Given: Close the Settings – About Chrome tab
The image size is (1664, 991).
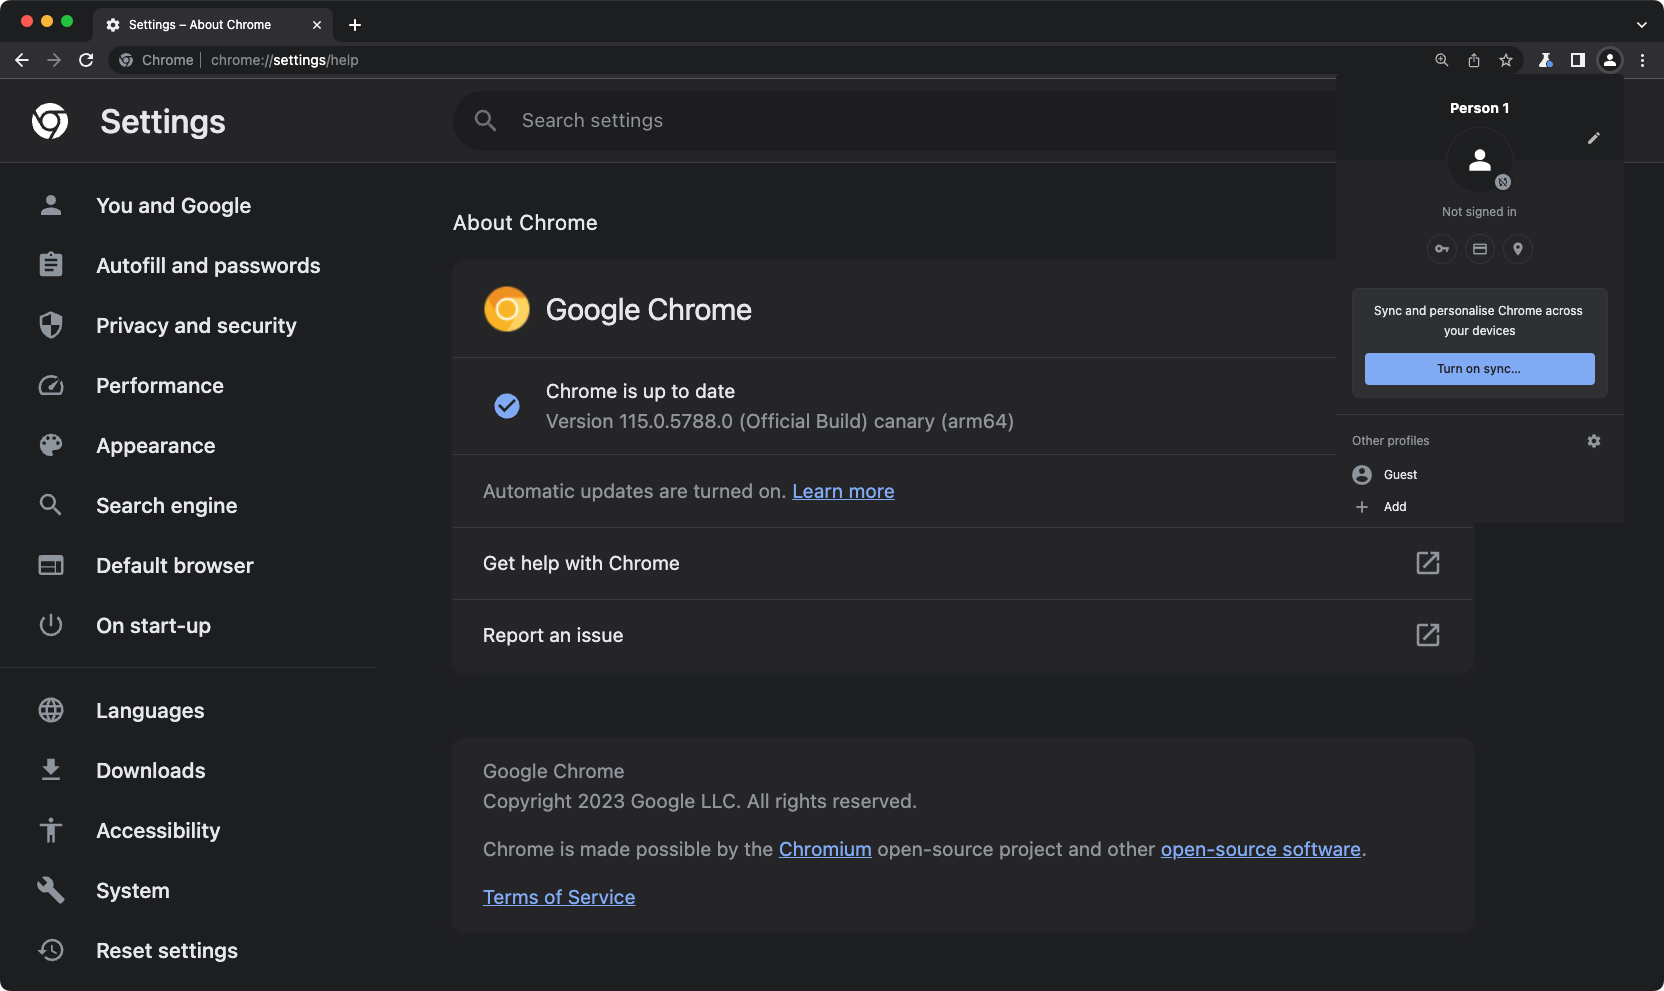Looking at the screenshot, I should (317, 25).
